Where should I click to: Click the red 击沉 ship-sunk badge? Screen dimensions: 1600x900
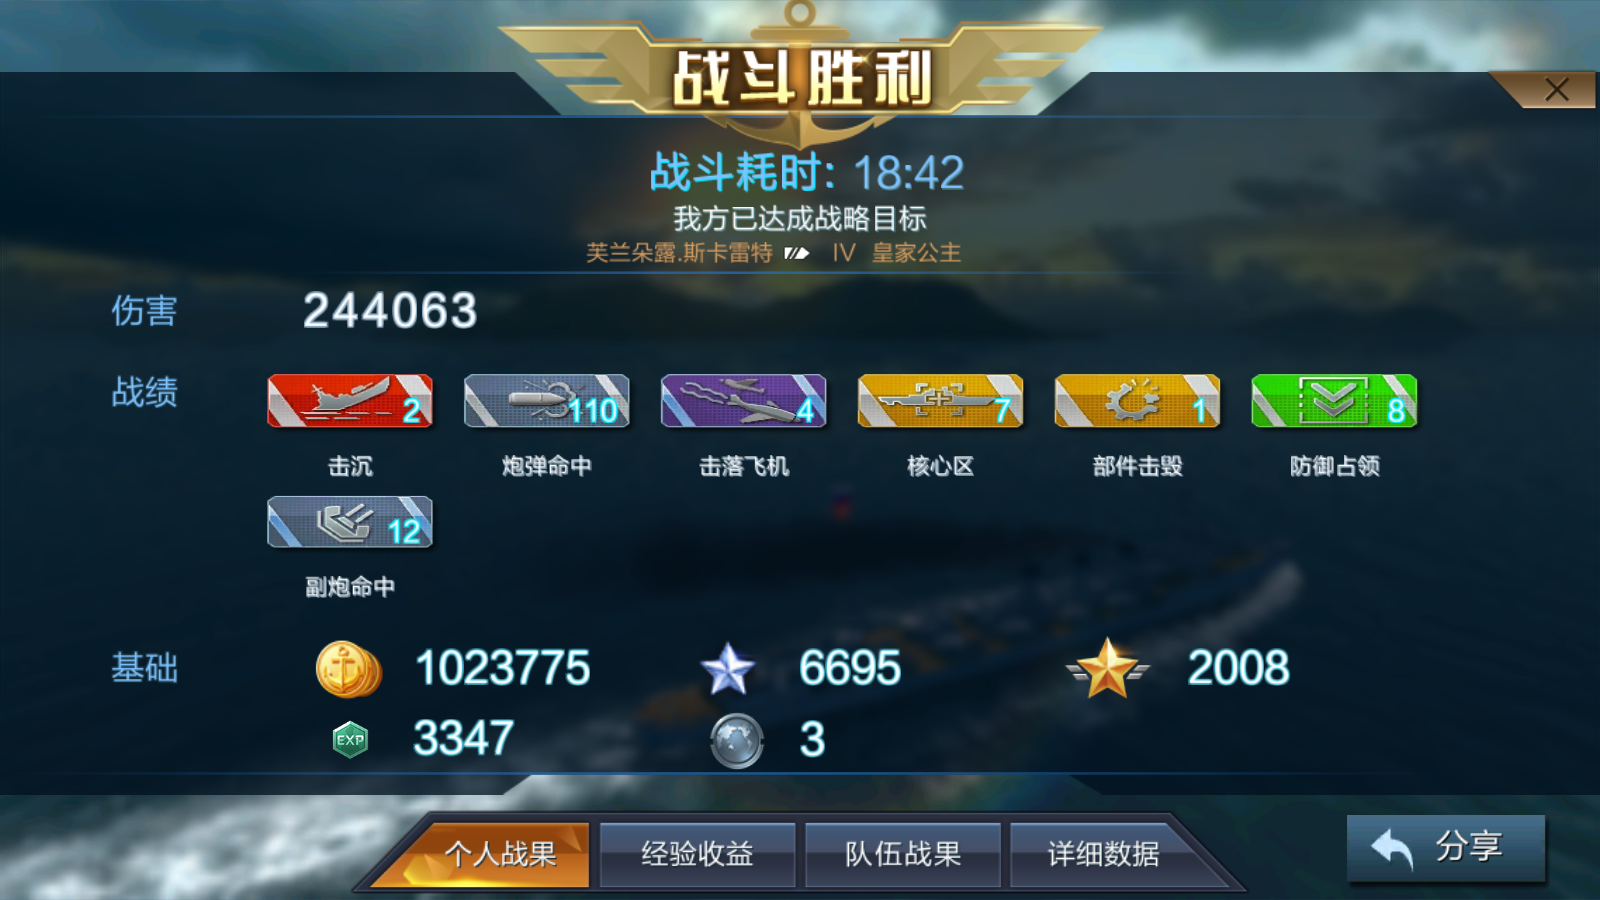coord(350,401)
